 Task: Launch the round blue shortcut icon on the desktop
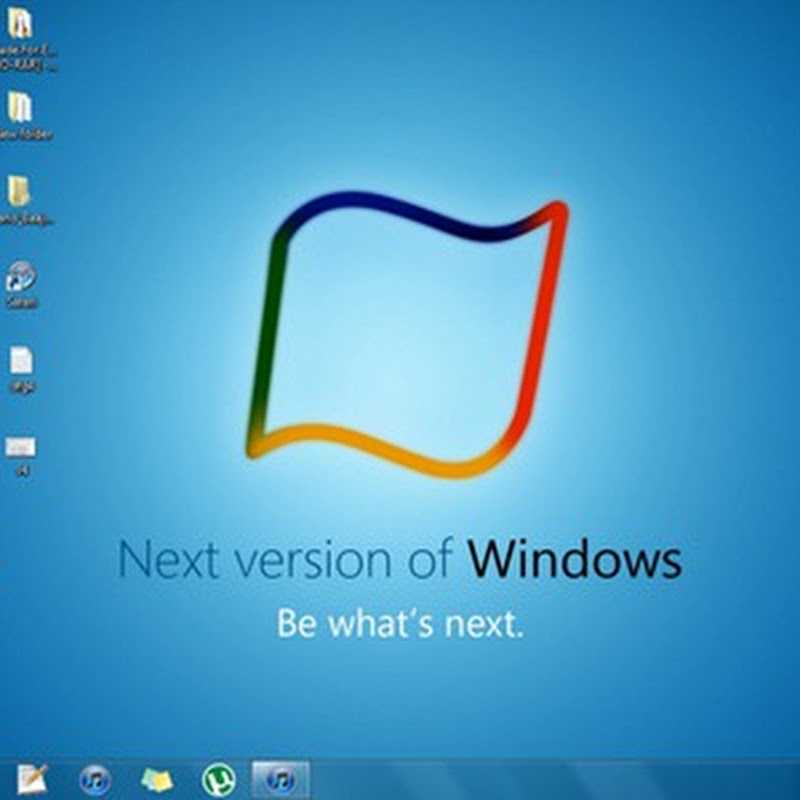(21, 277)
